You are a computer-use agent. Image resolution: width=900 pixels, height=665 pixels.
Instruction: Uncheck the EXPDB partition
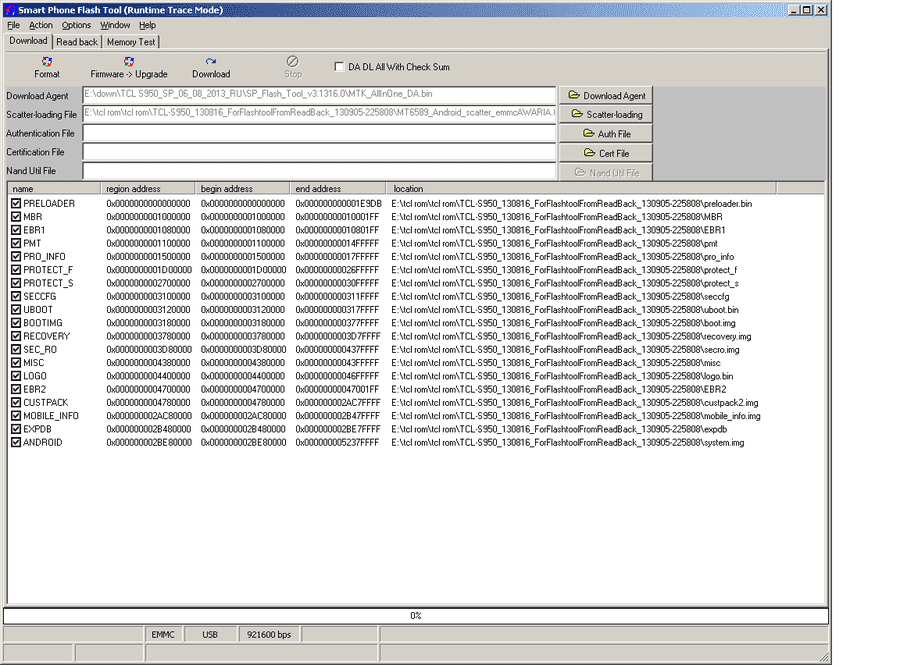point(16,429)
